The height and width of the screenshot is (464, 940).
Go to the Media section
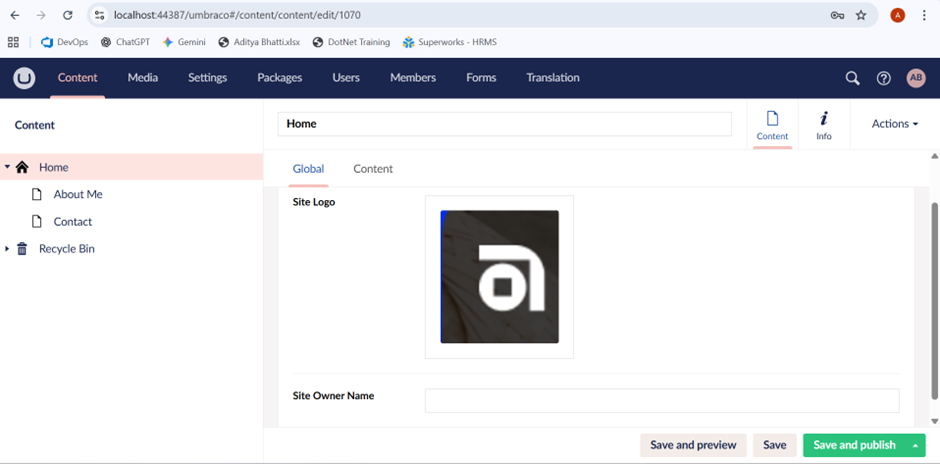coord(143,78)
